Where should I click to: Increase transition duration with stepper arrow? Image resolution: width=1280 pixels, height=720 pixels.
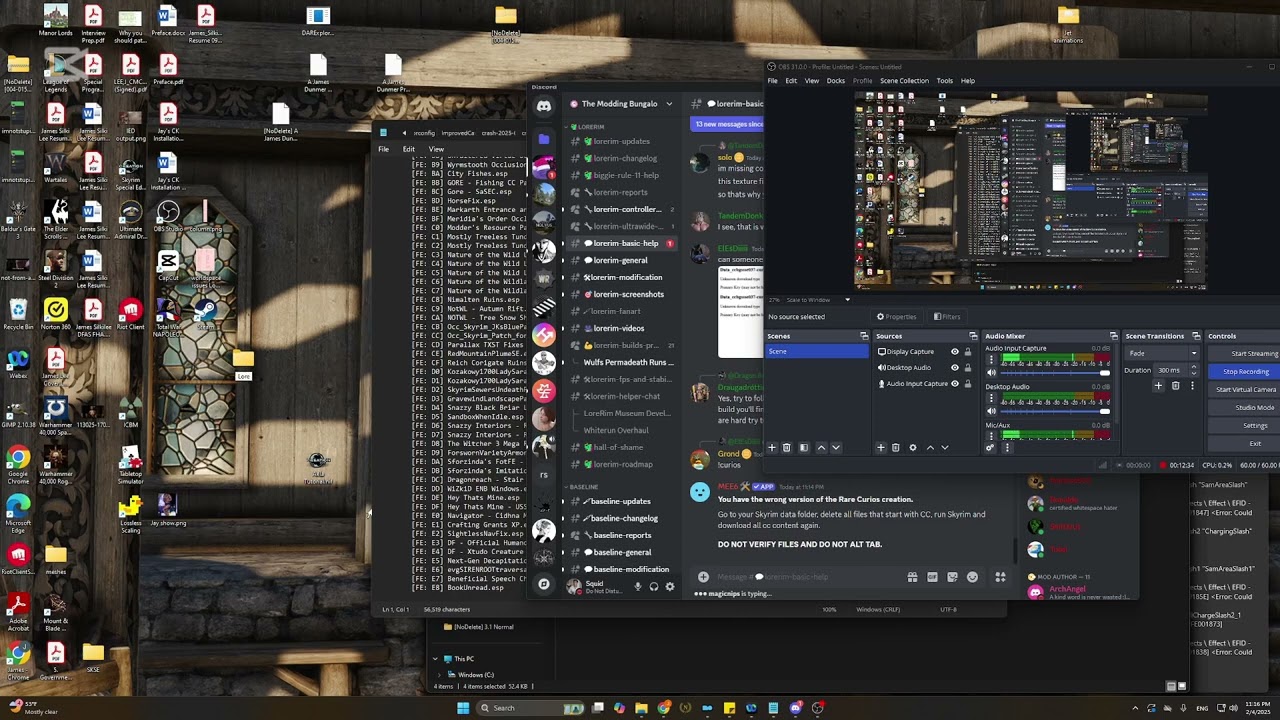tap(1194, 367)
